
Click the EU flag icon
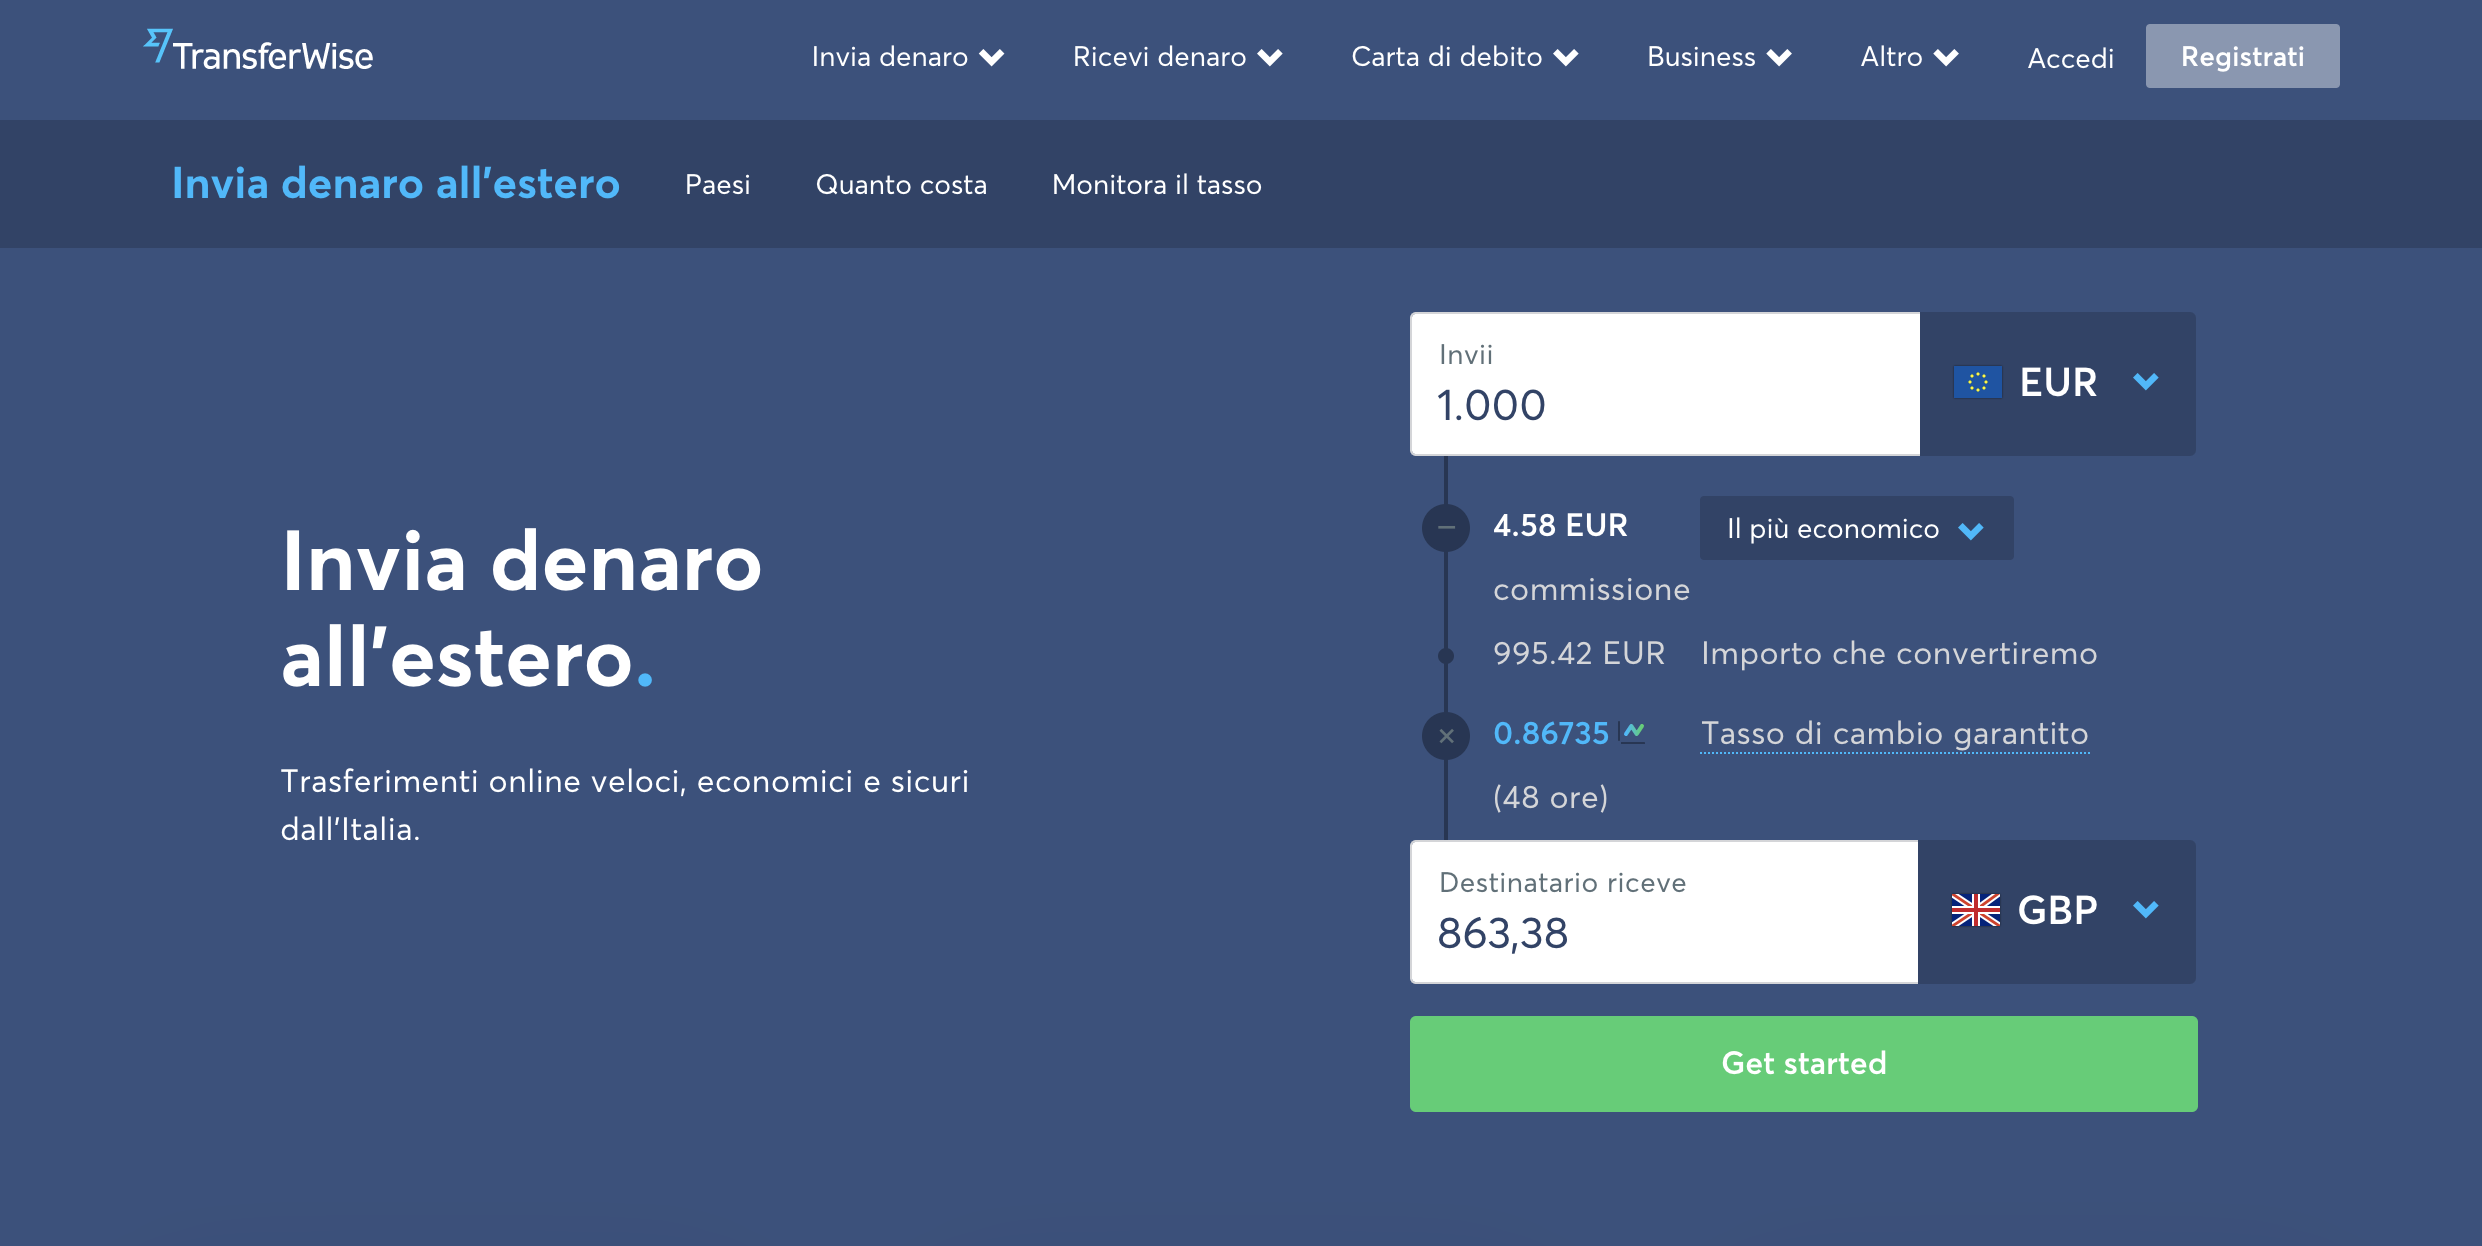coord(1977,382)
